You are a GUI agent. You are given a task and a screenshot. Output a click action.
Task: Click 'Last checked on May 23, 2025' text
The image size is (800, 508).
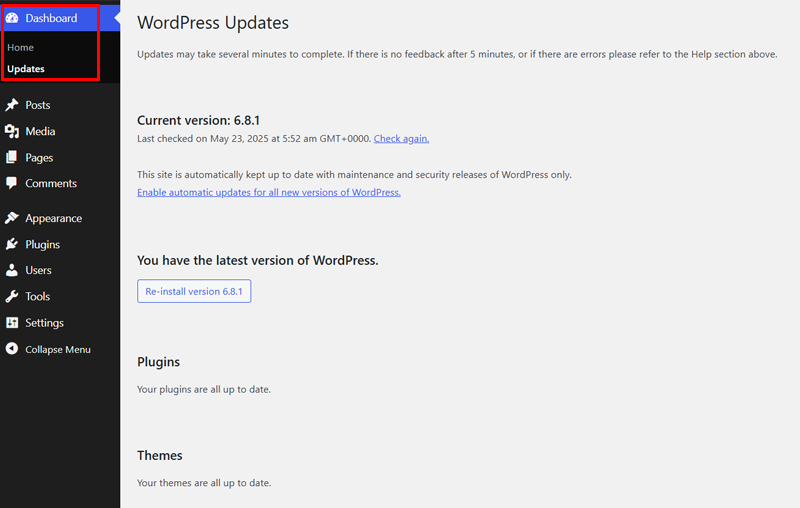coord(254,139)
